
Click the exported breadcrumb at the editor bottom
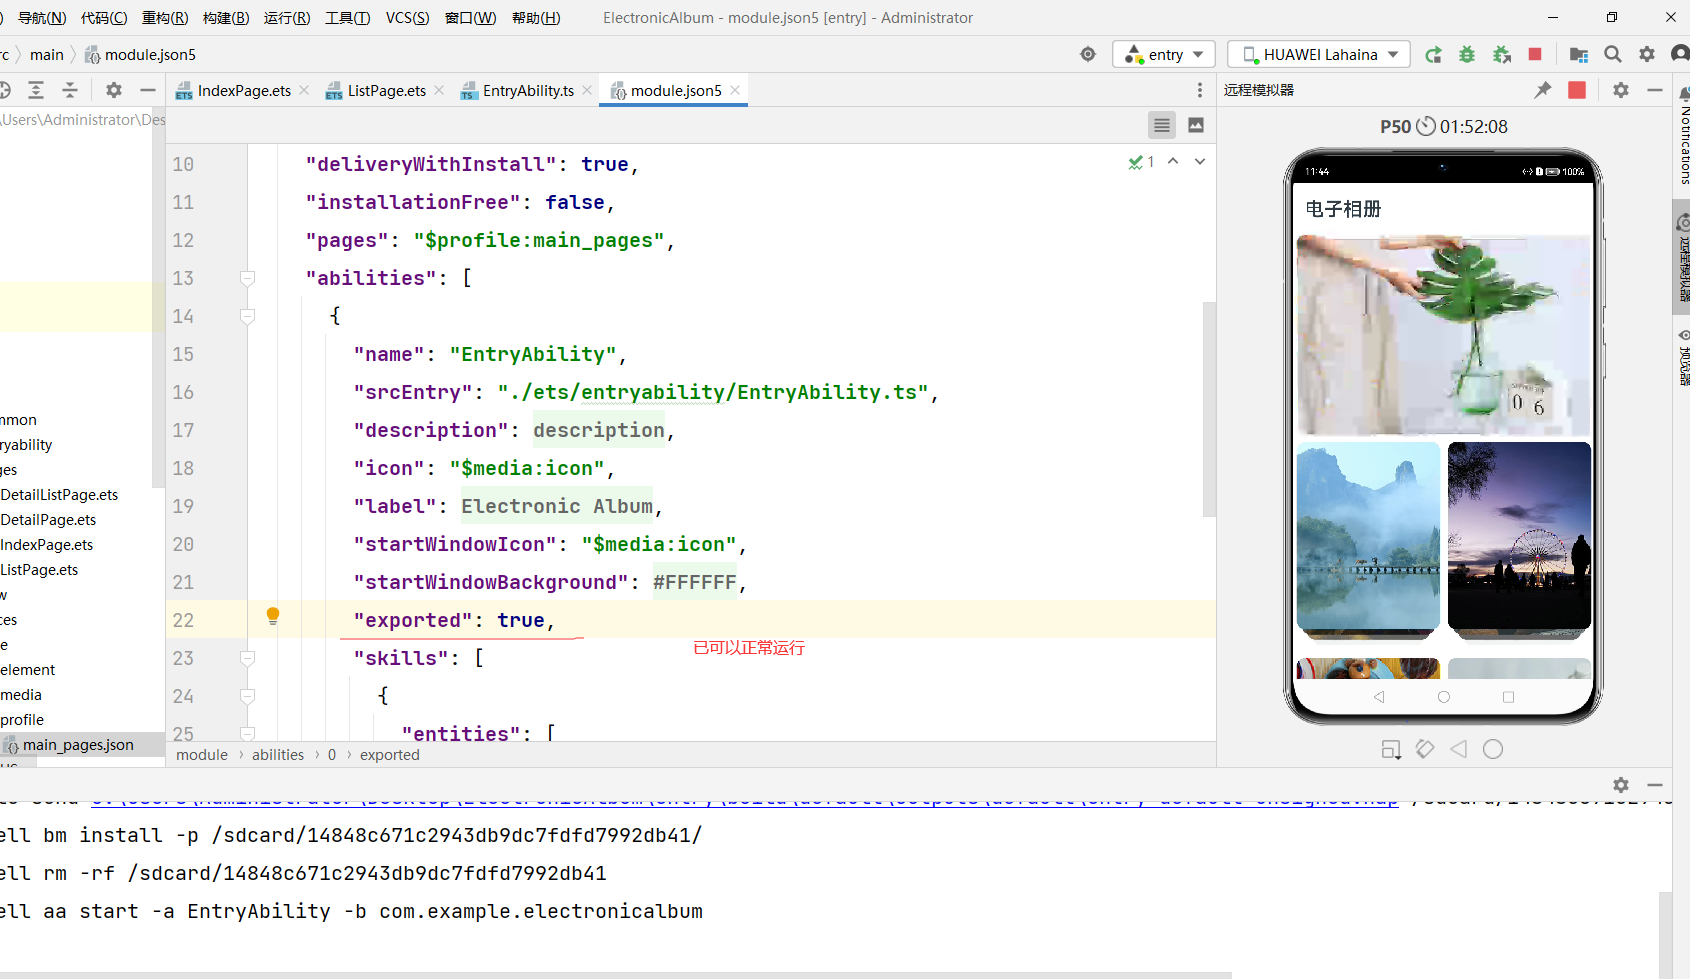click(x=390, y=755)
